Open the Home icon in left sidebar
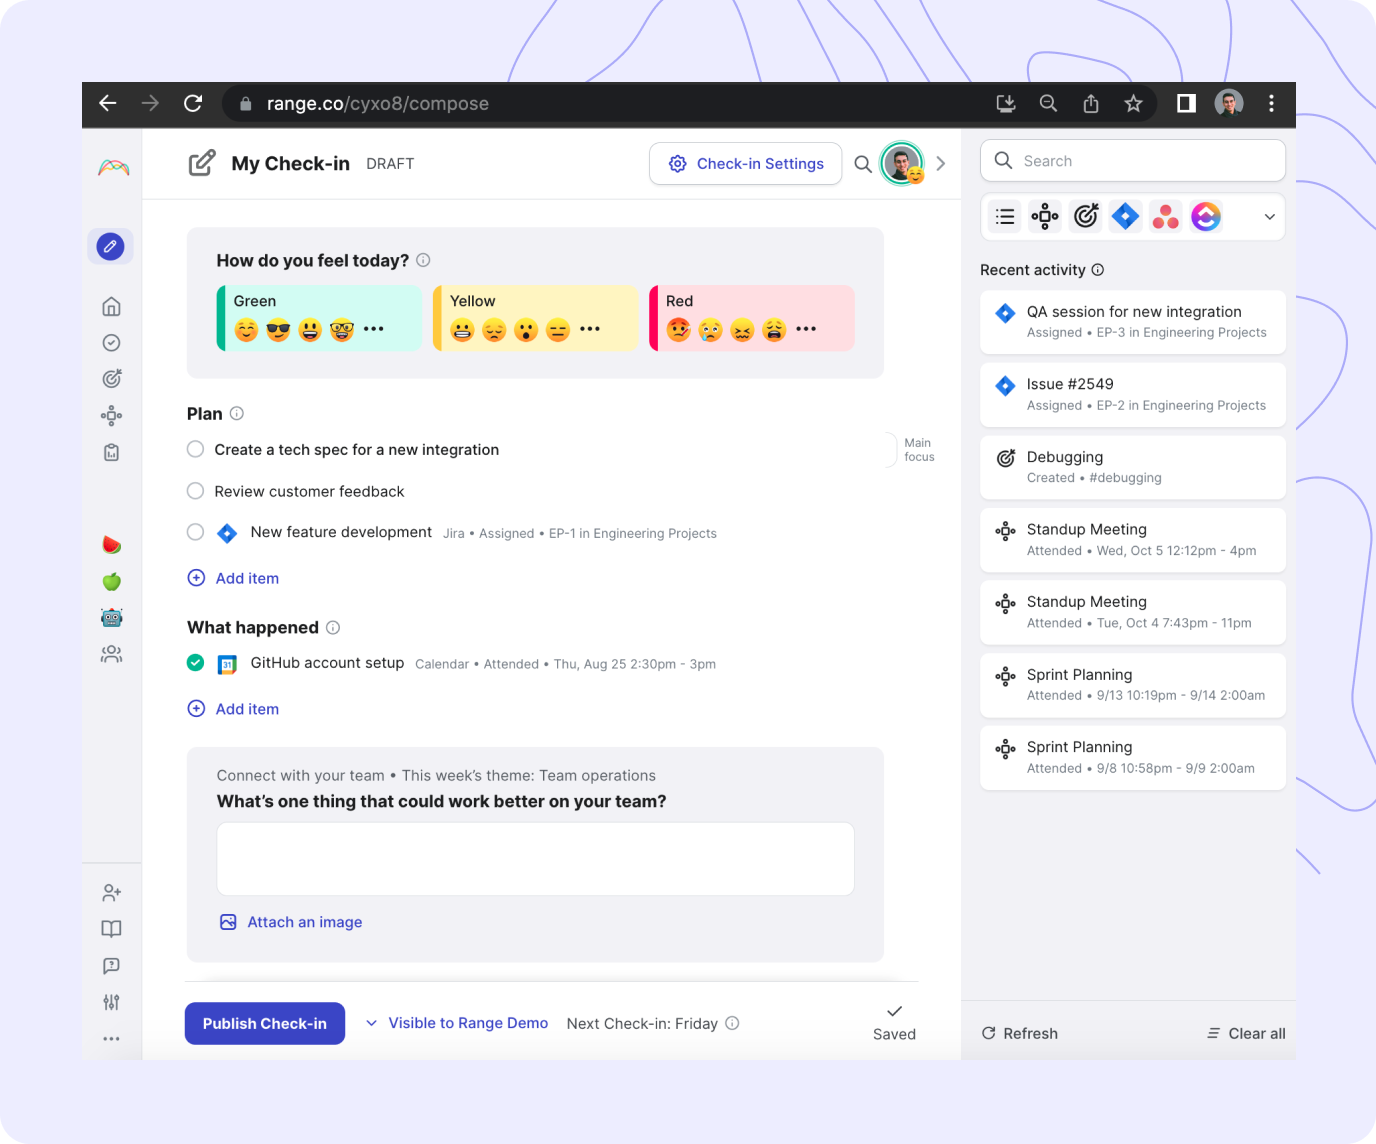Screen dimensions: 1376x1144 click(x=111, y=306)
